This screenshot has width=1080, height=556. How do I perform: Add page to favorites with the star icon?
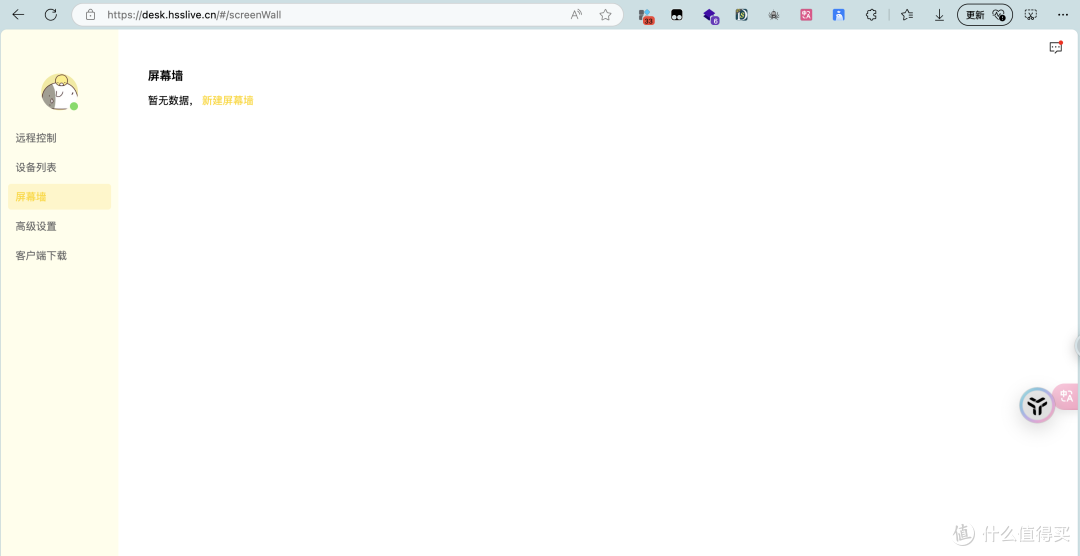[605, 14]
